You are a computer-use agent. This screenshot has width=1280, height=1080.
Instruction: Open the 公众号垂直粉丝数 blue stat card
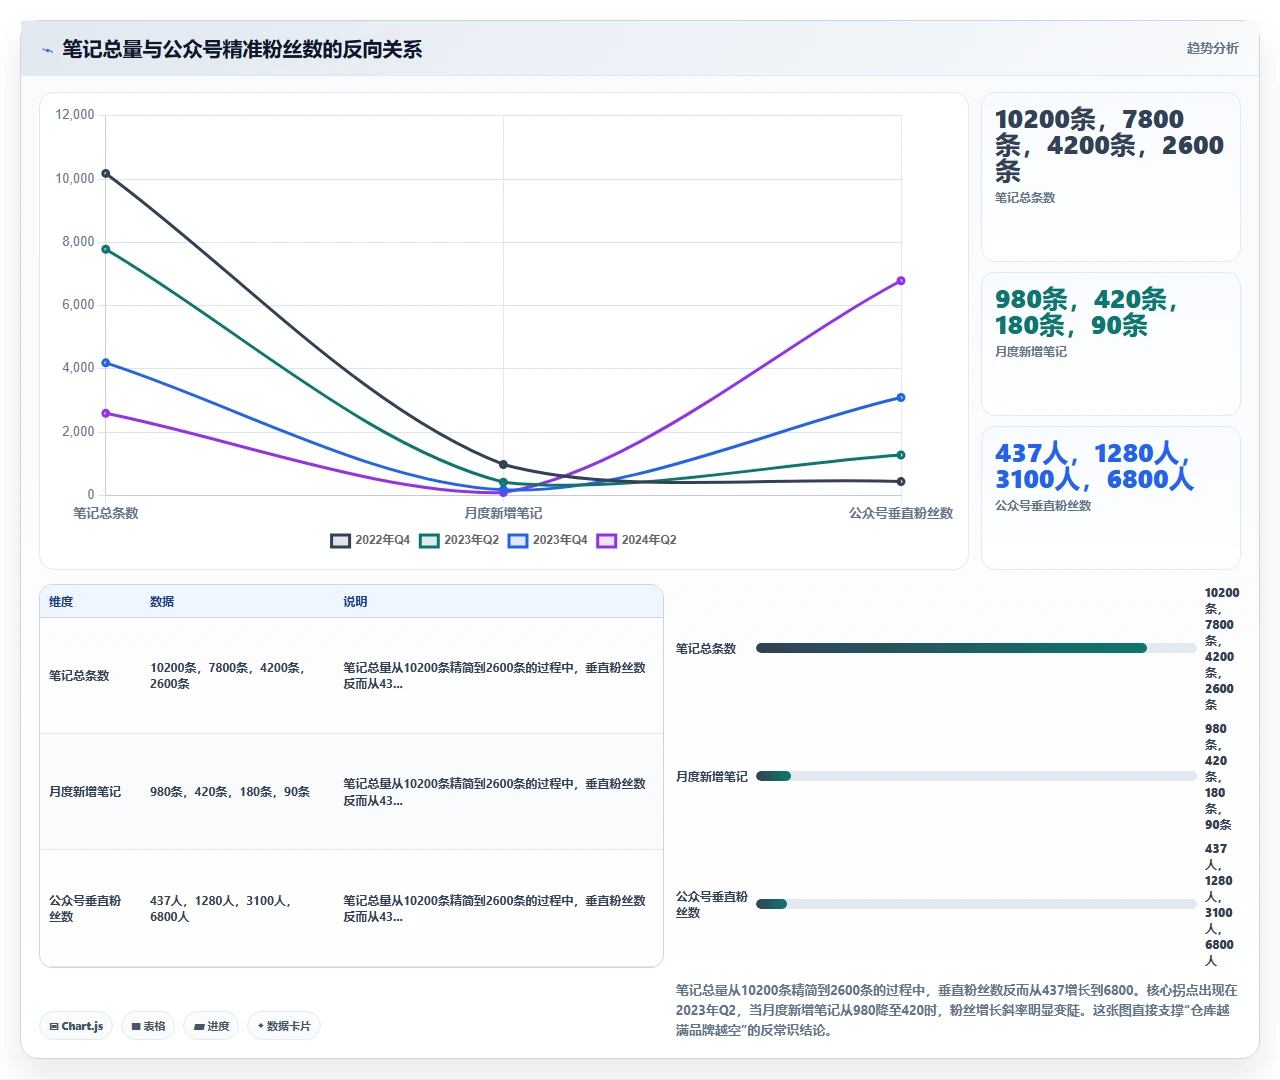(1111, 498)
